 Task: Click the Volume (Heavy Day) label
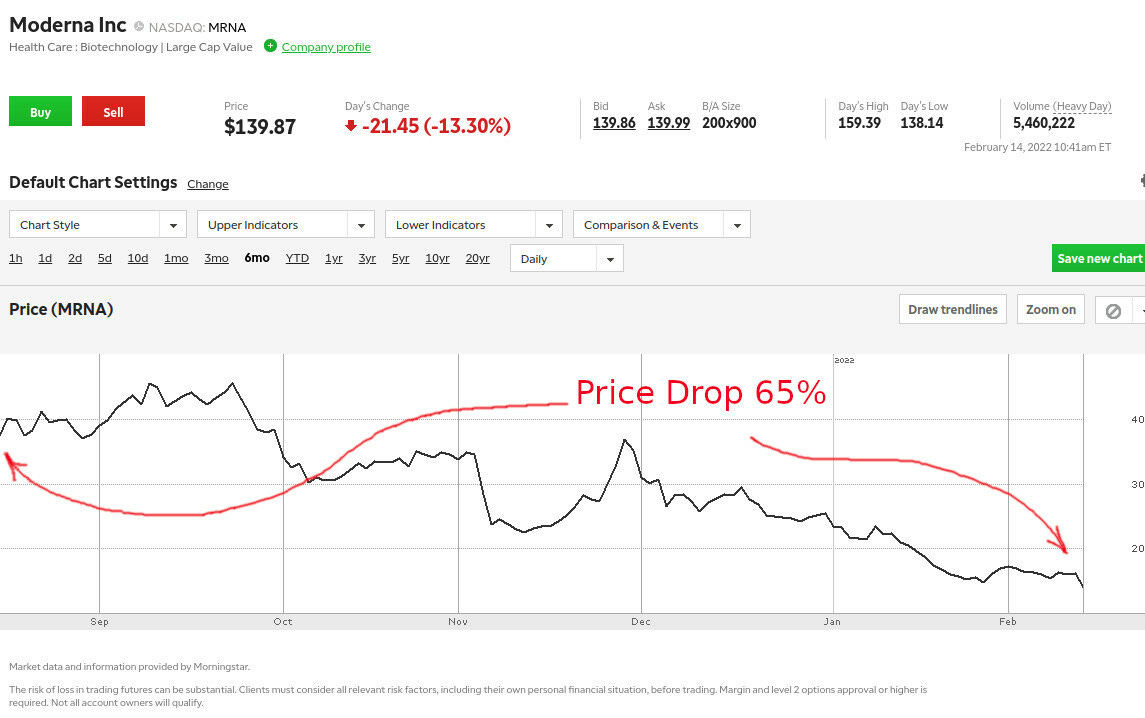tap(1062, 107)
